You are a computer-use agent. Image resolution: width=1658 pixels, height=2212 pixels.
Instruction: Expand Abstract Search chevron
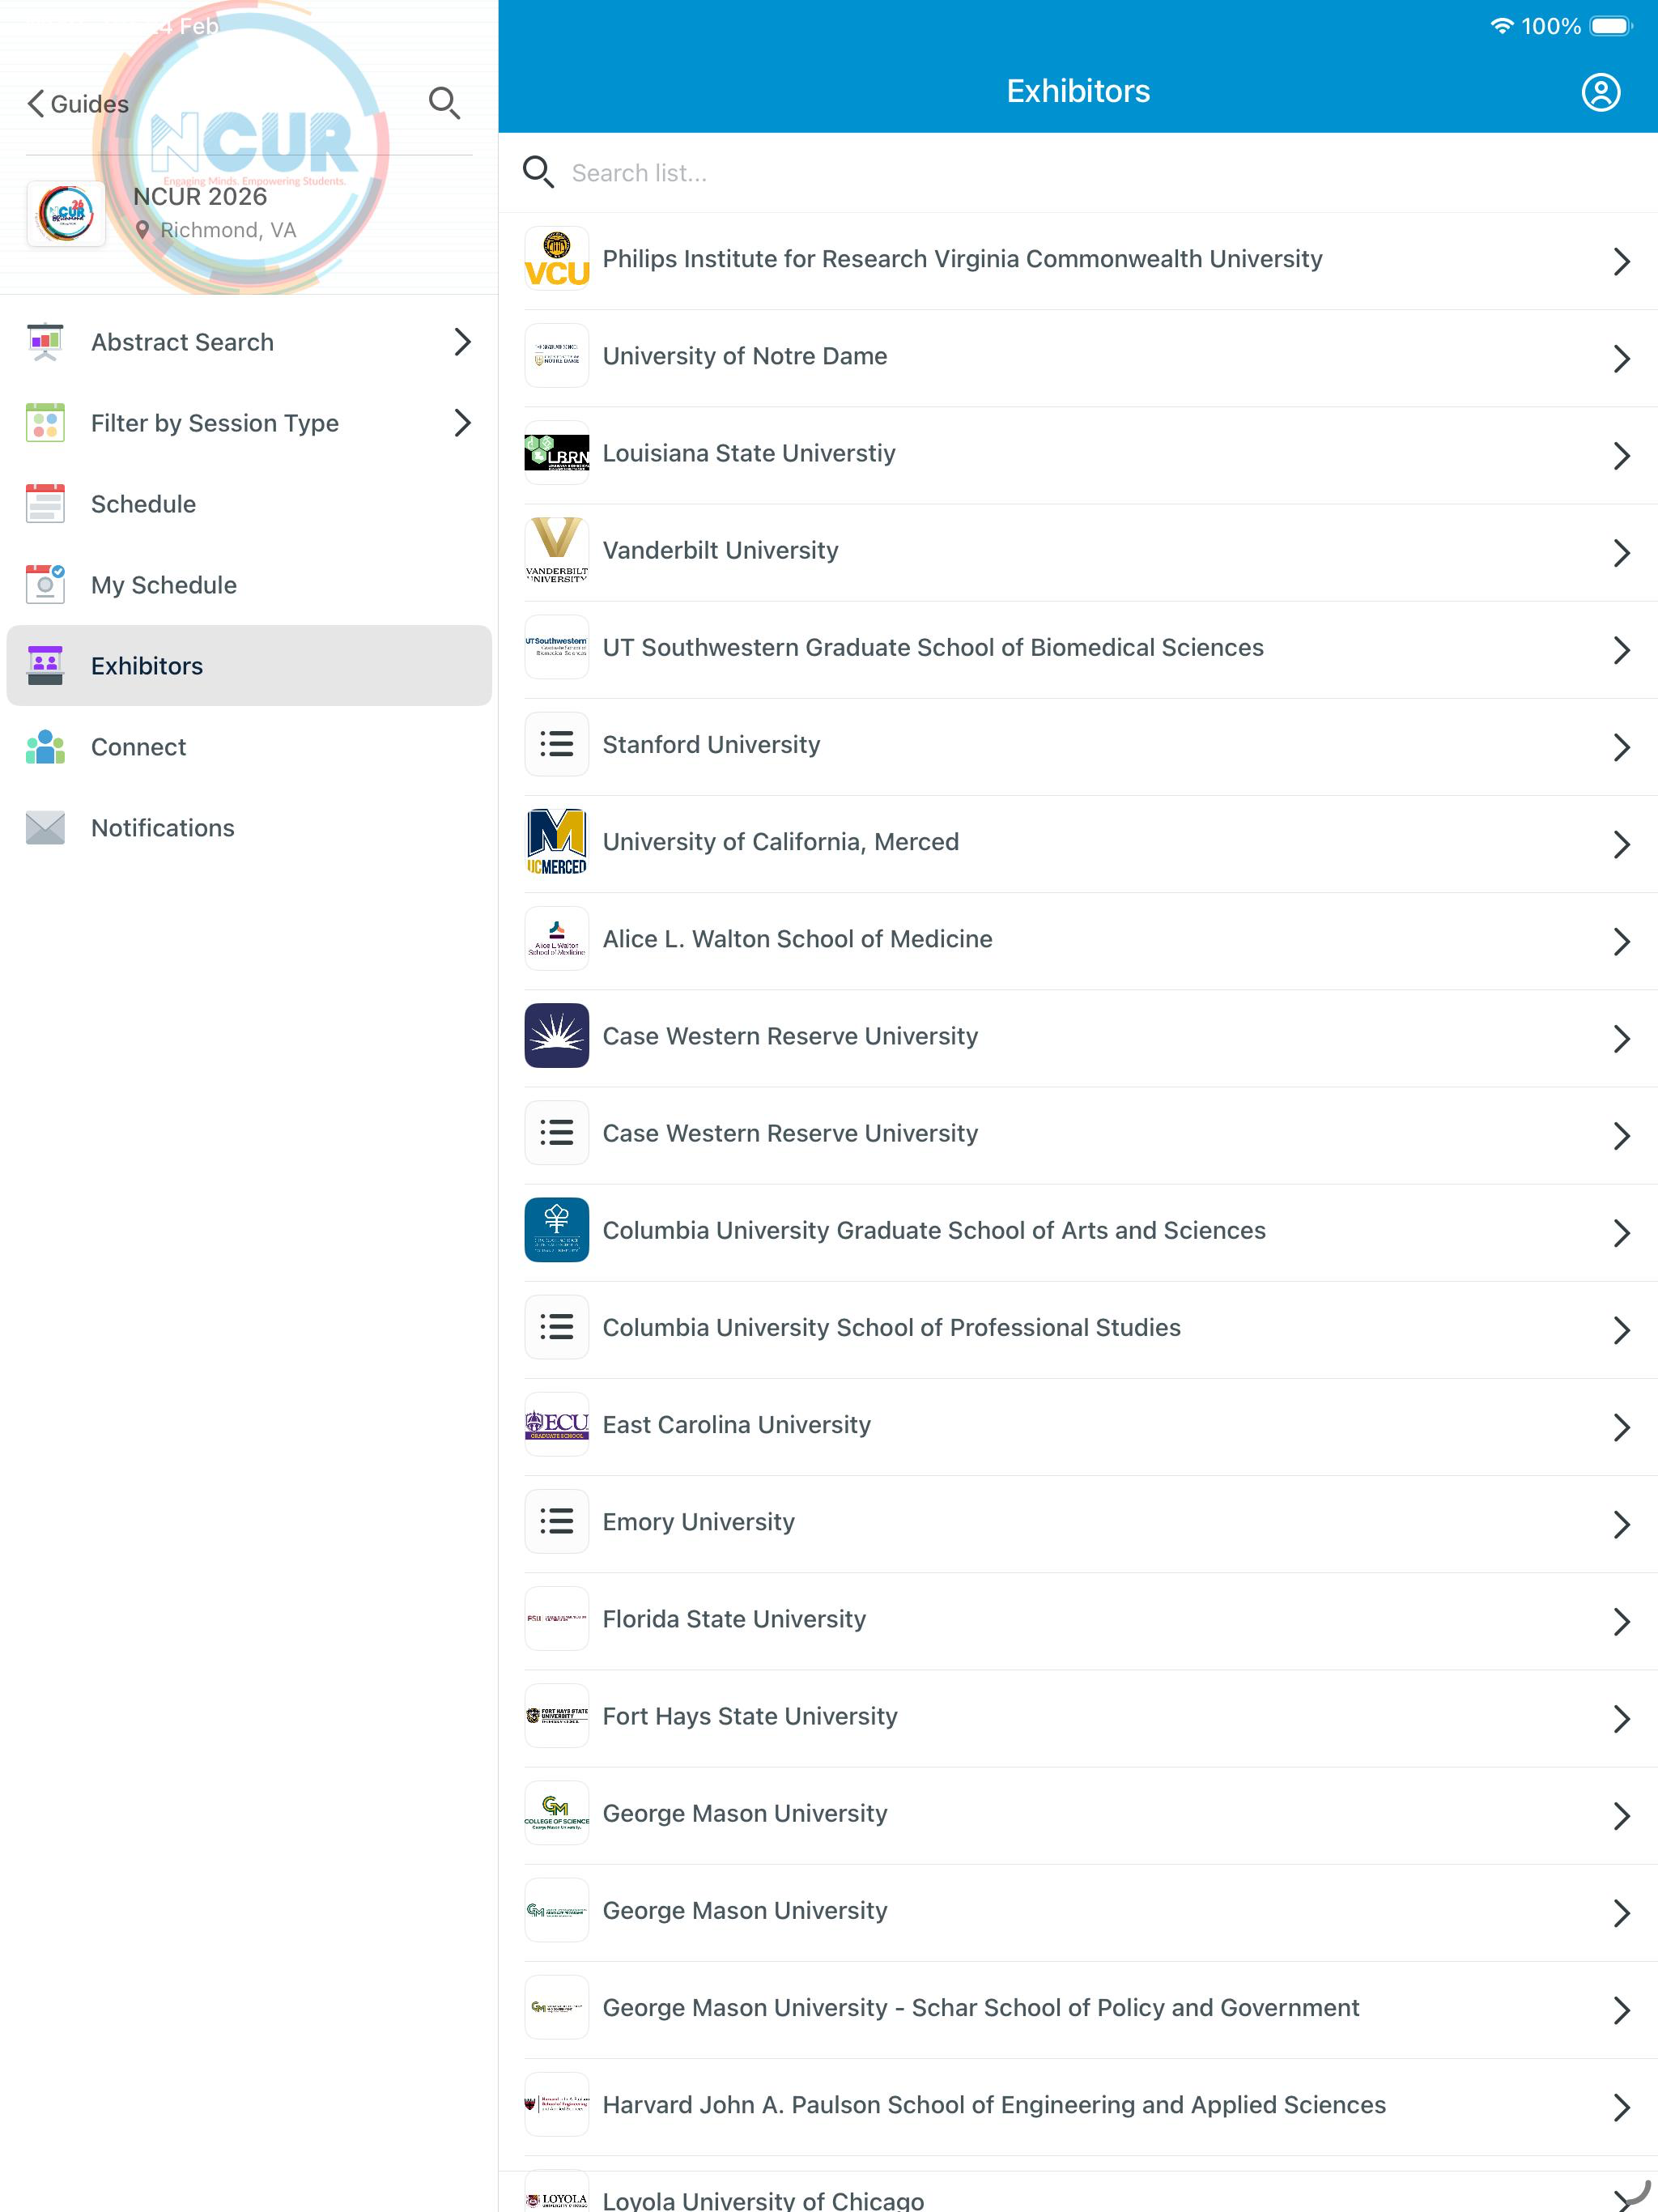click(462, 342)
